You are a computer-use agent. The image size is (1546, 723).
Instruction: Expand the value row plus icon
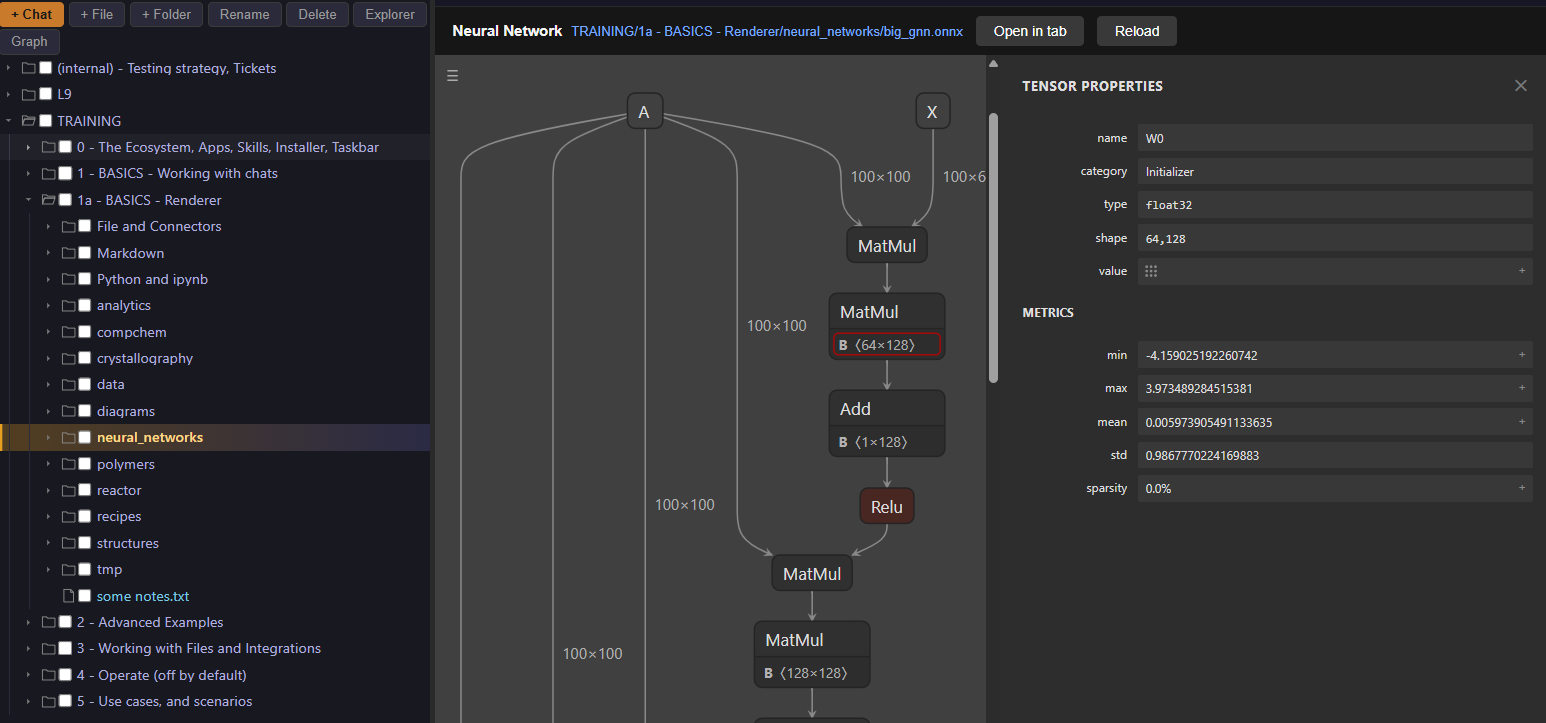[x=1522, y=271]
